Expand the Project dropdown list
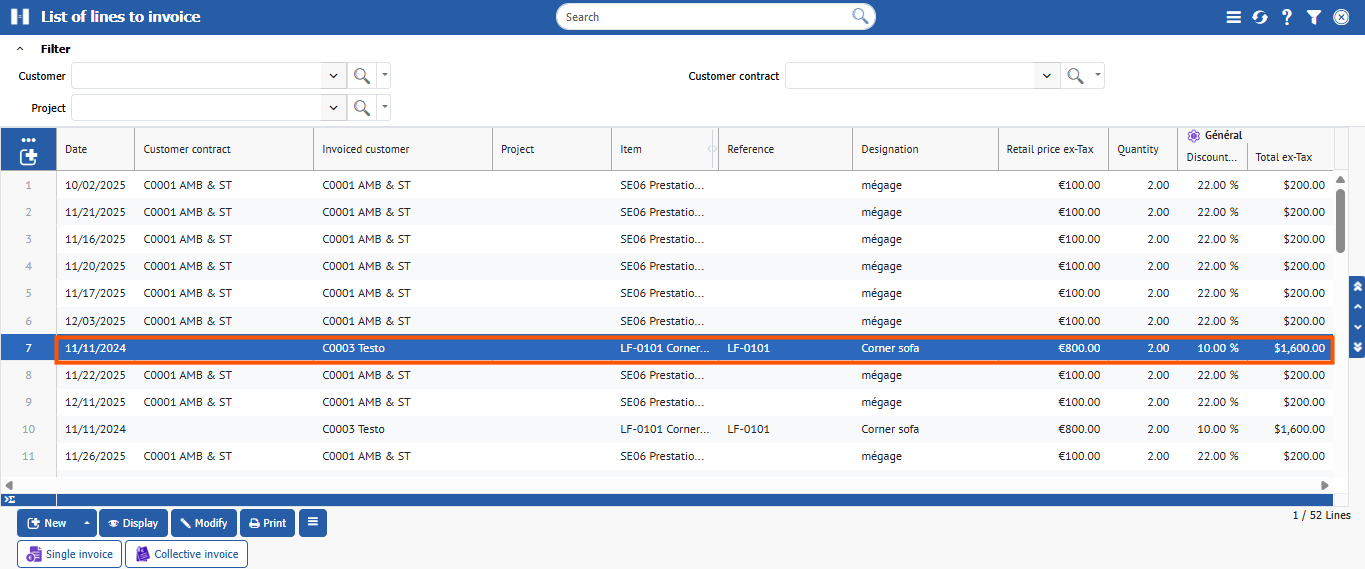 pos(334,108)
